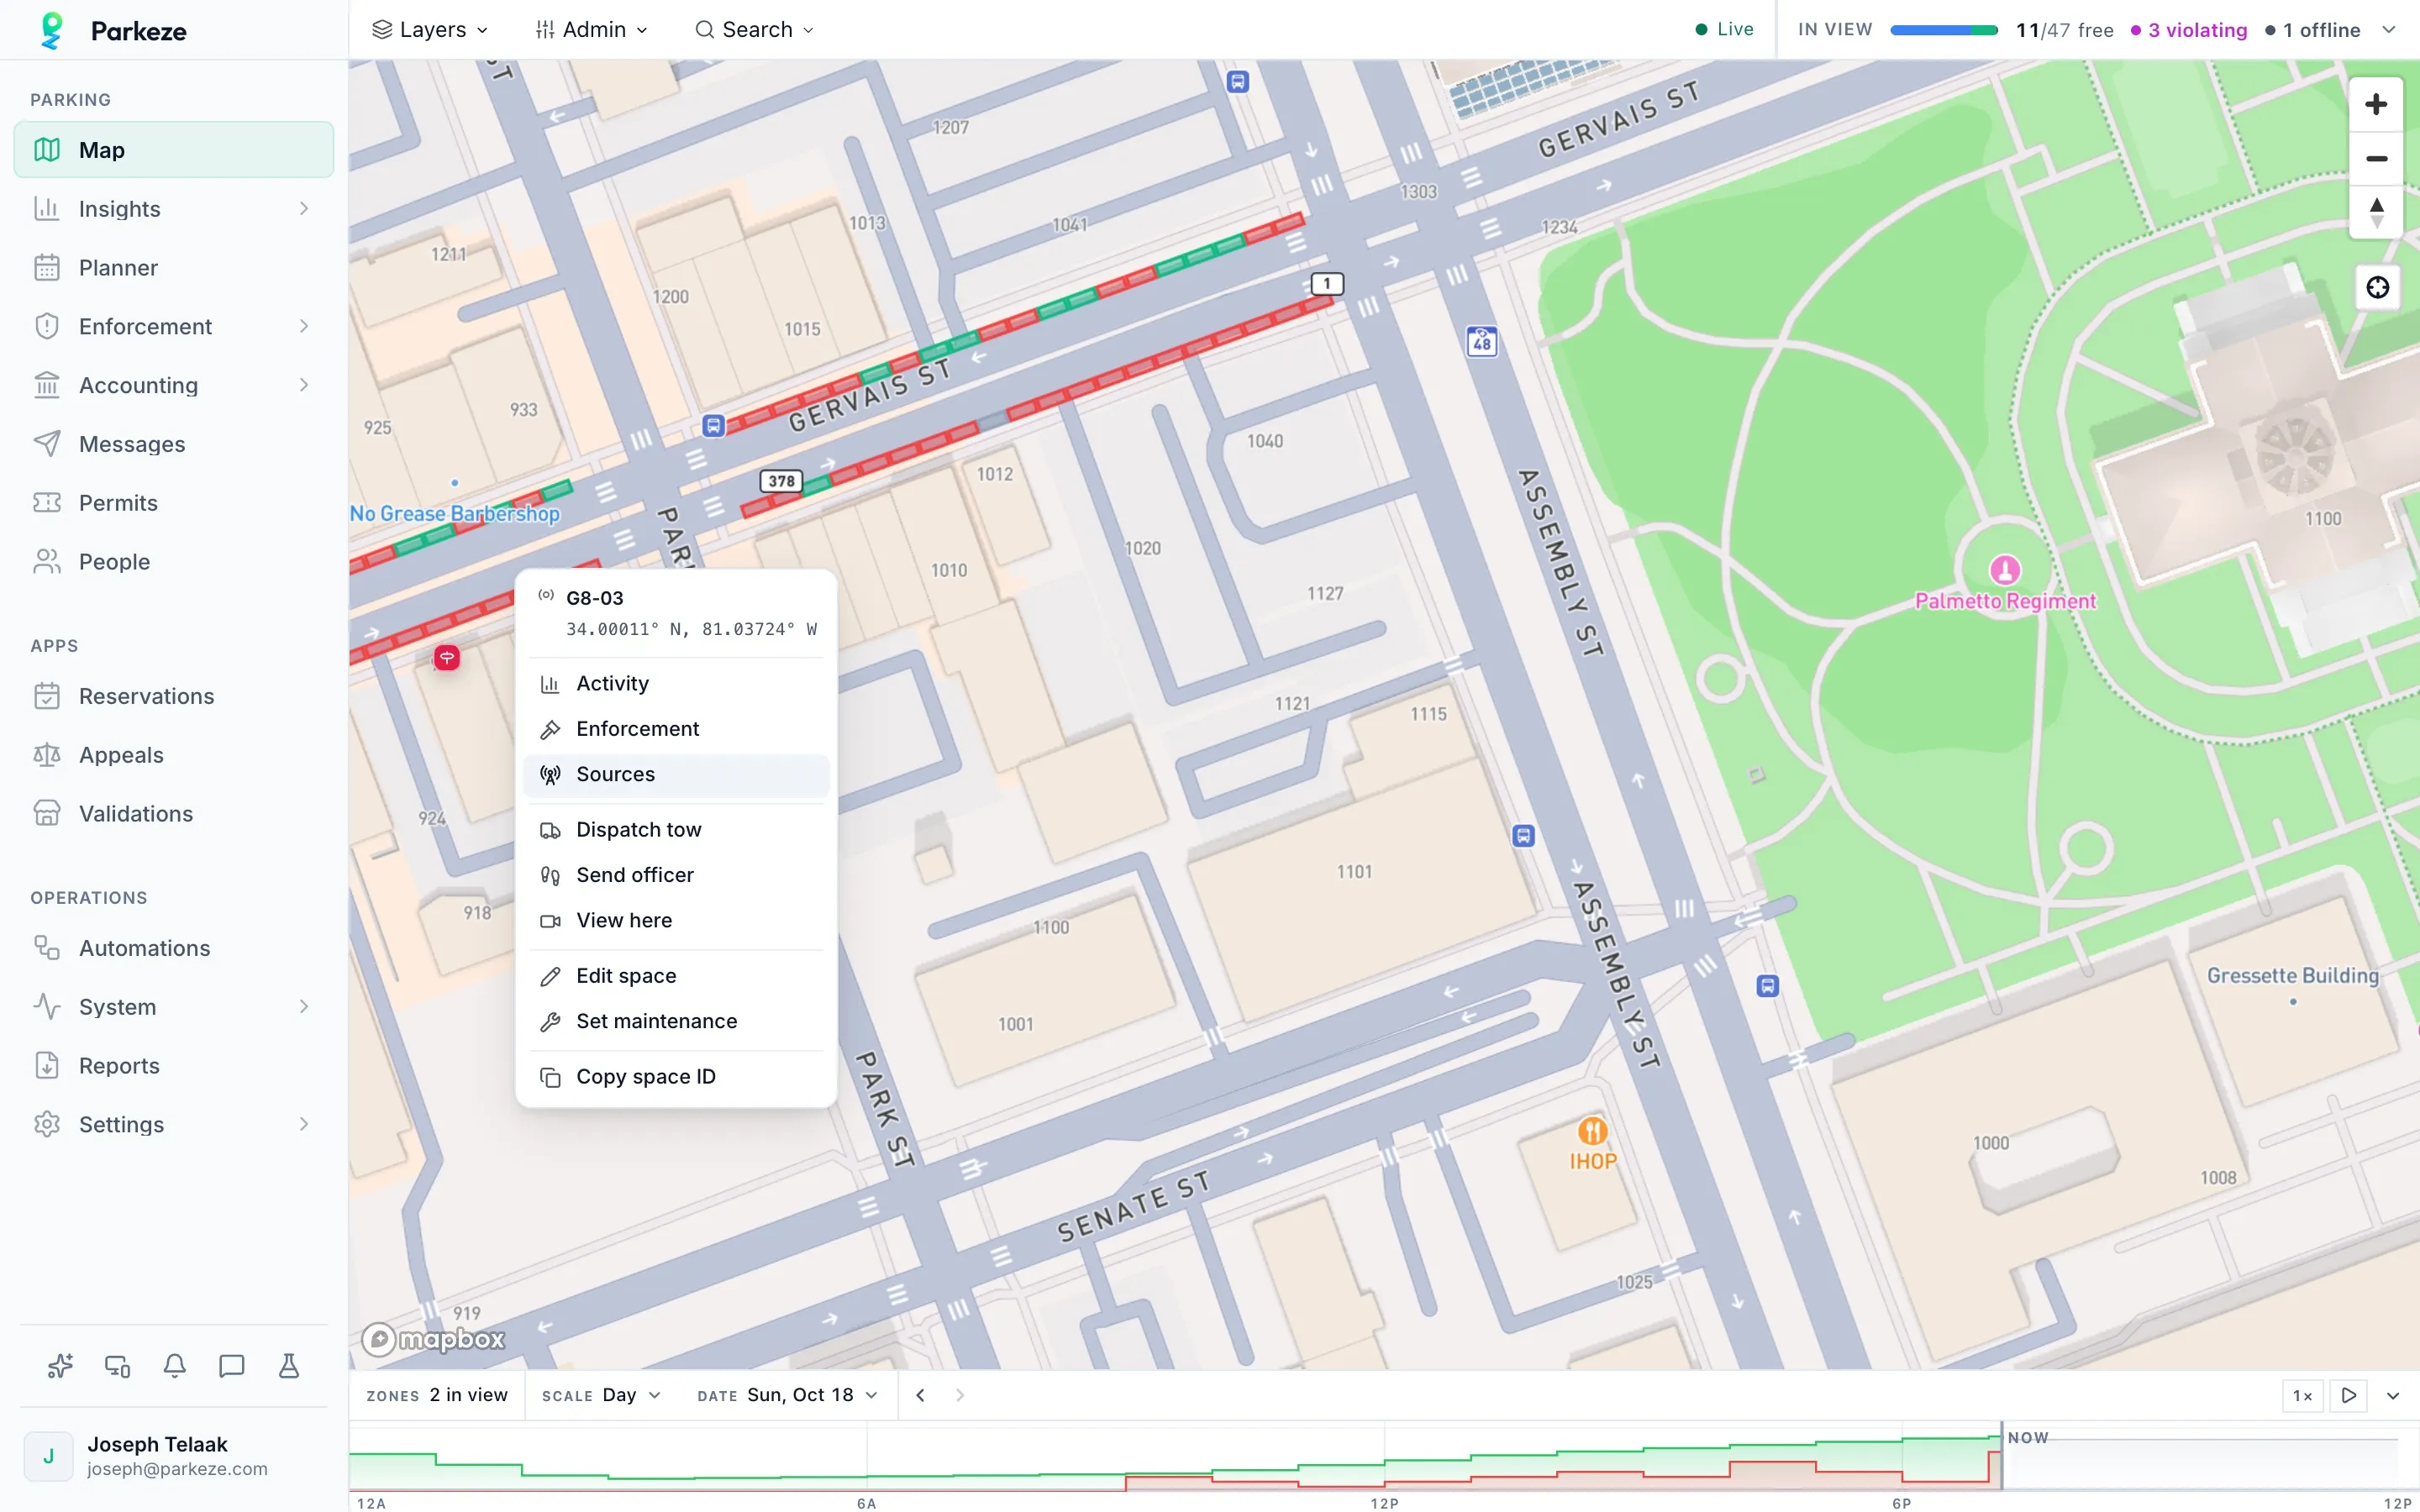Click the locate crosshair button on map
Screen dimensions: 2420x1512
2377,288
